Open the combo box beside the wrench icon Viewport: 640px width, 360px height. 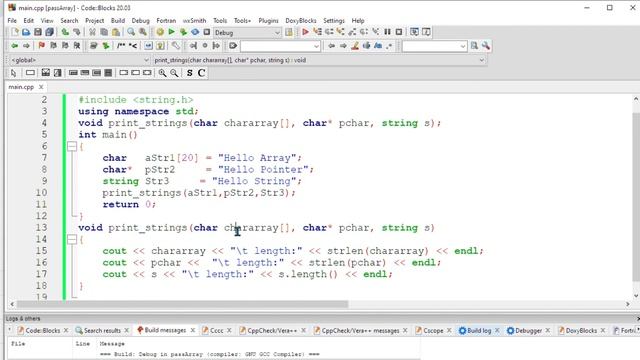[434, 46]
